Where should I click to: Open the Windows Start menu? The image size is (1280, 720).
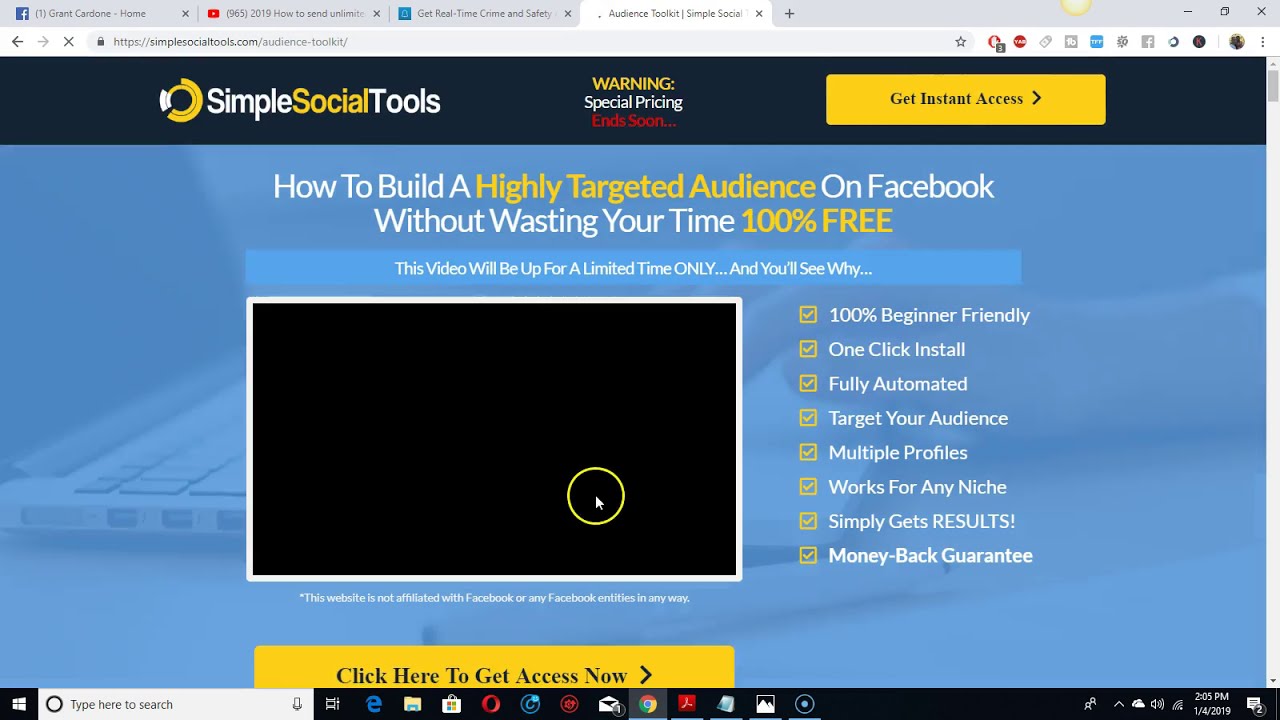(x=19, y=704)
